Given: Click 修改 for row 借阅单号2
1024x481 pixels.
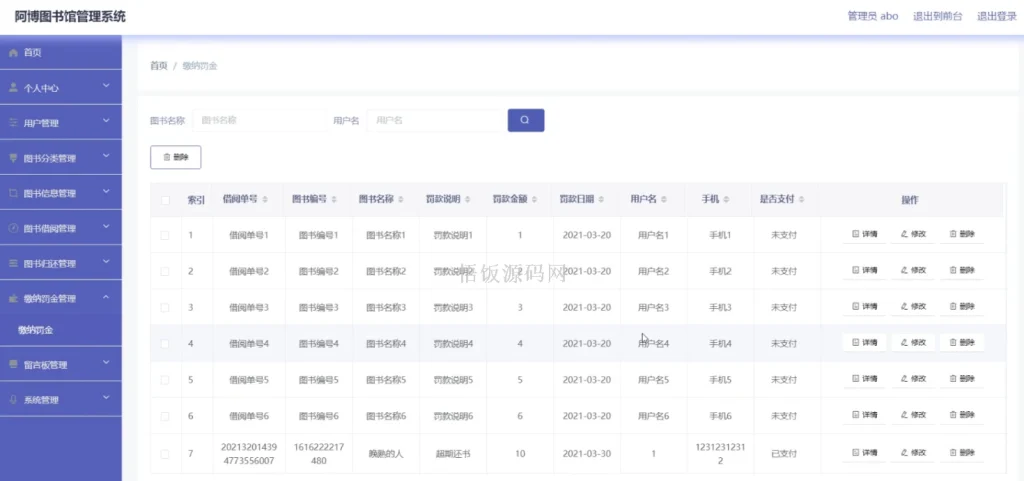Looking at the screenshot, I should tap(913, 270).
